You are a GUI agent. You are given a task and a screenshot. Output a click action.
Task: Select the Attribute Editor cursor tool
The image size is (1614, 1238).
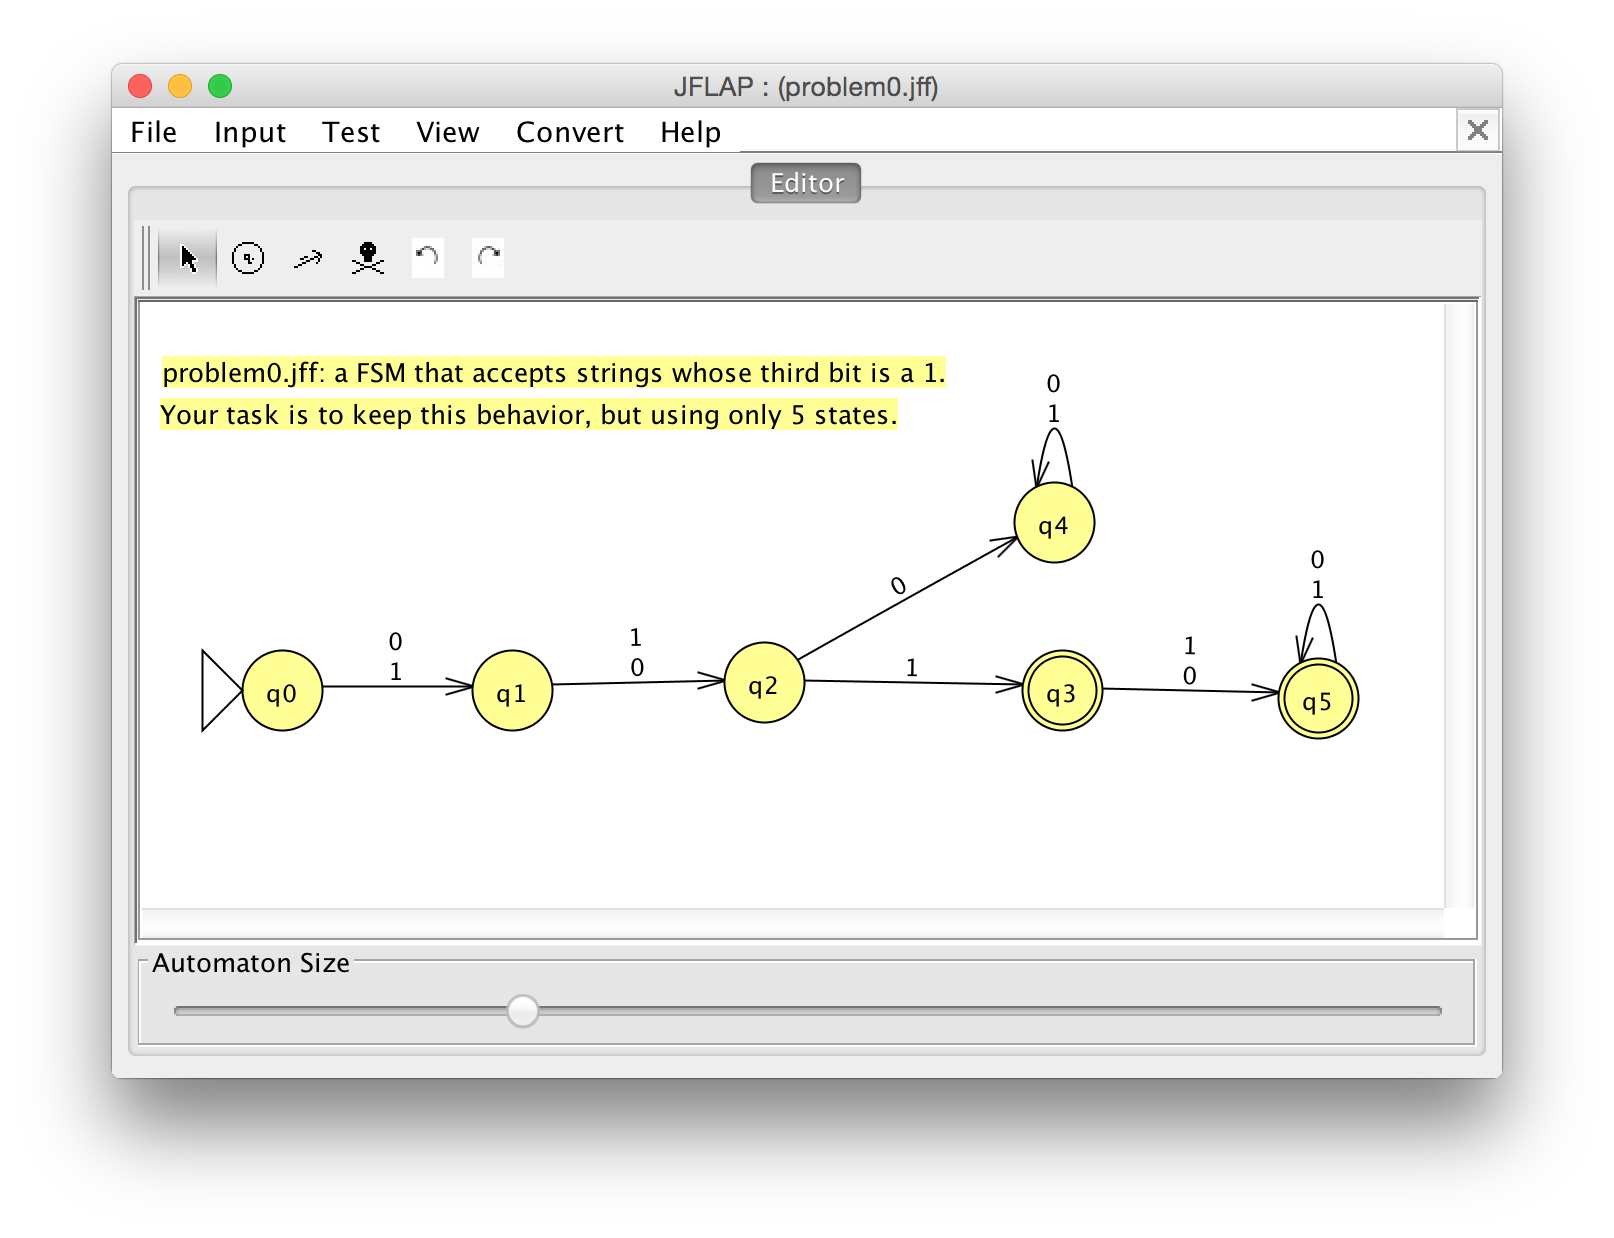click(x=188, y=257)
